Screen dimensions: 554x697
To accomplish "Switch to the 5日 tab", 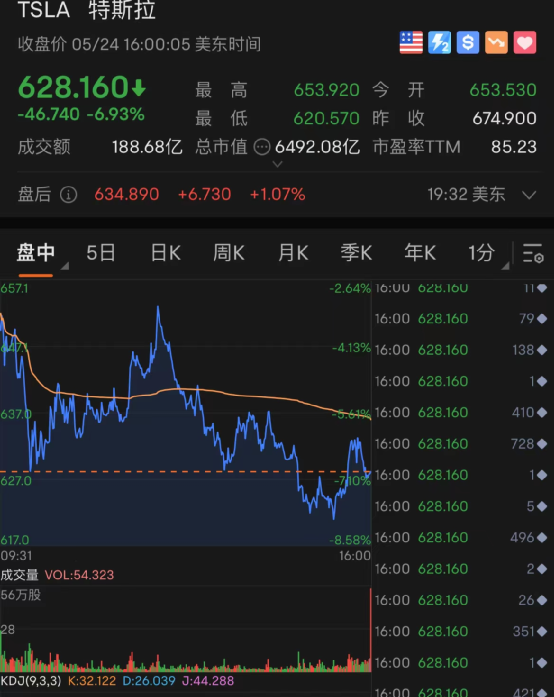I will click(x=100, y=253).
